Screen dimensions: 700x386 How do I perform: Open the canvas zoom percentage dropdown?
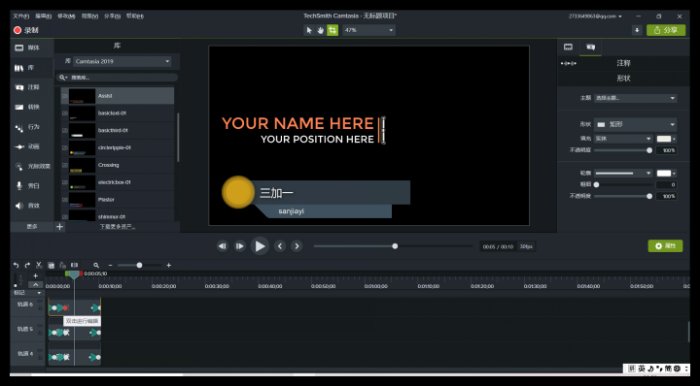click(369, 30)
